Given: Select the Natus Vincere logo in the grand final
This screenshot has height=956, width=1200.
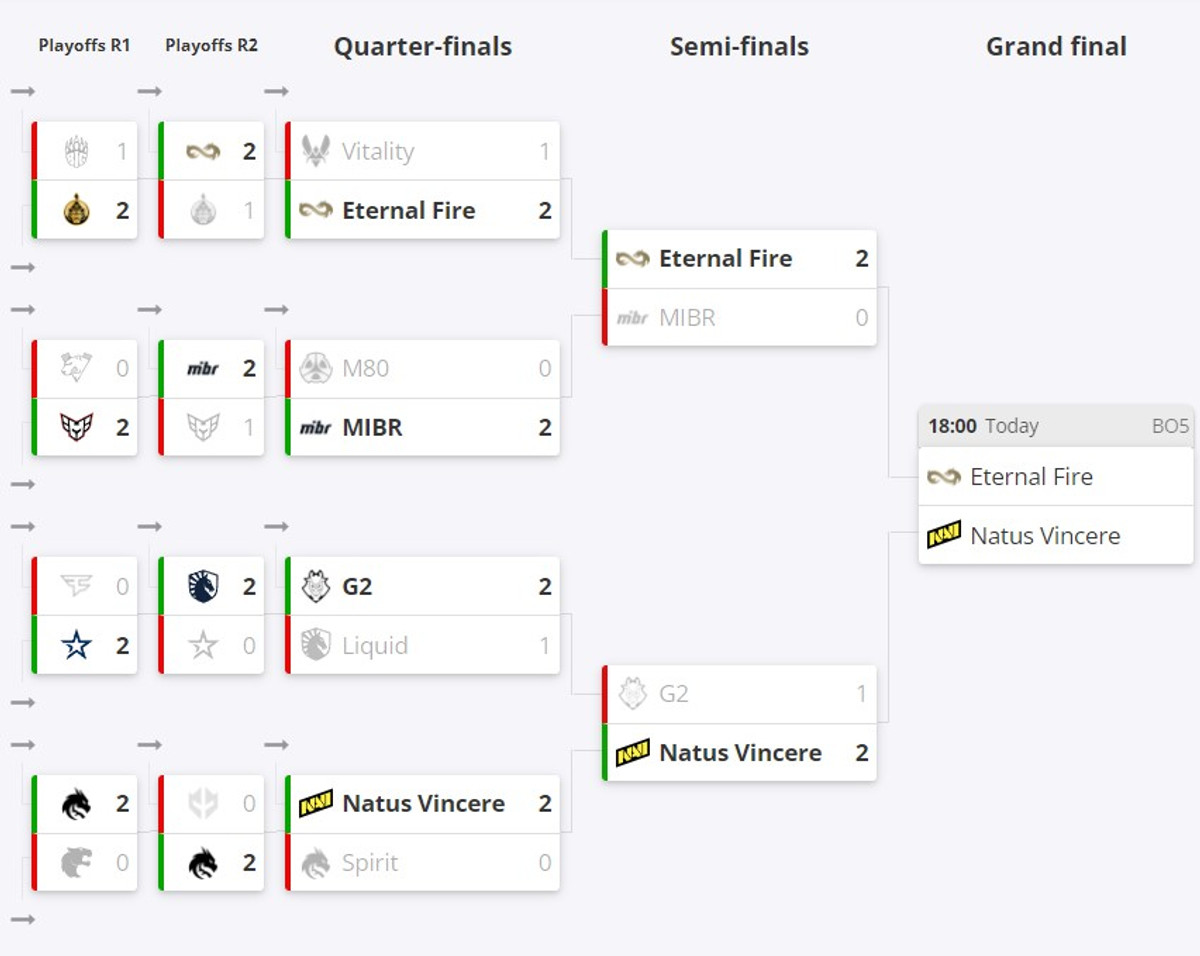Looking at the screenshot, I should point(944,535).
